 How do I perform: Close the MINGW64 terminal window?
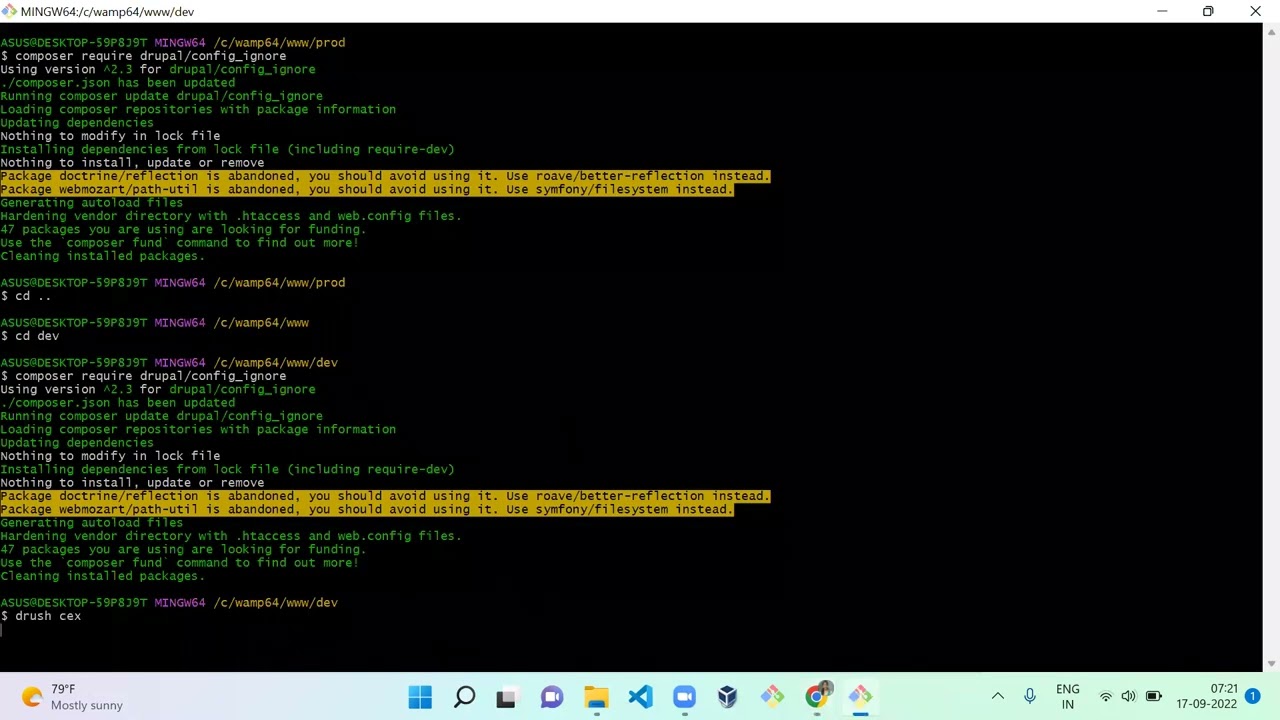point(1256,11)
